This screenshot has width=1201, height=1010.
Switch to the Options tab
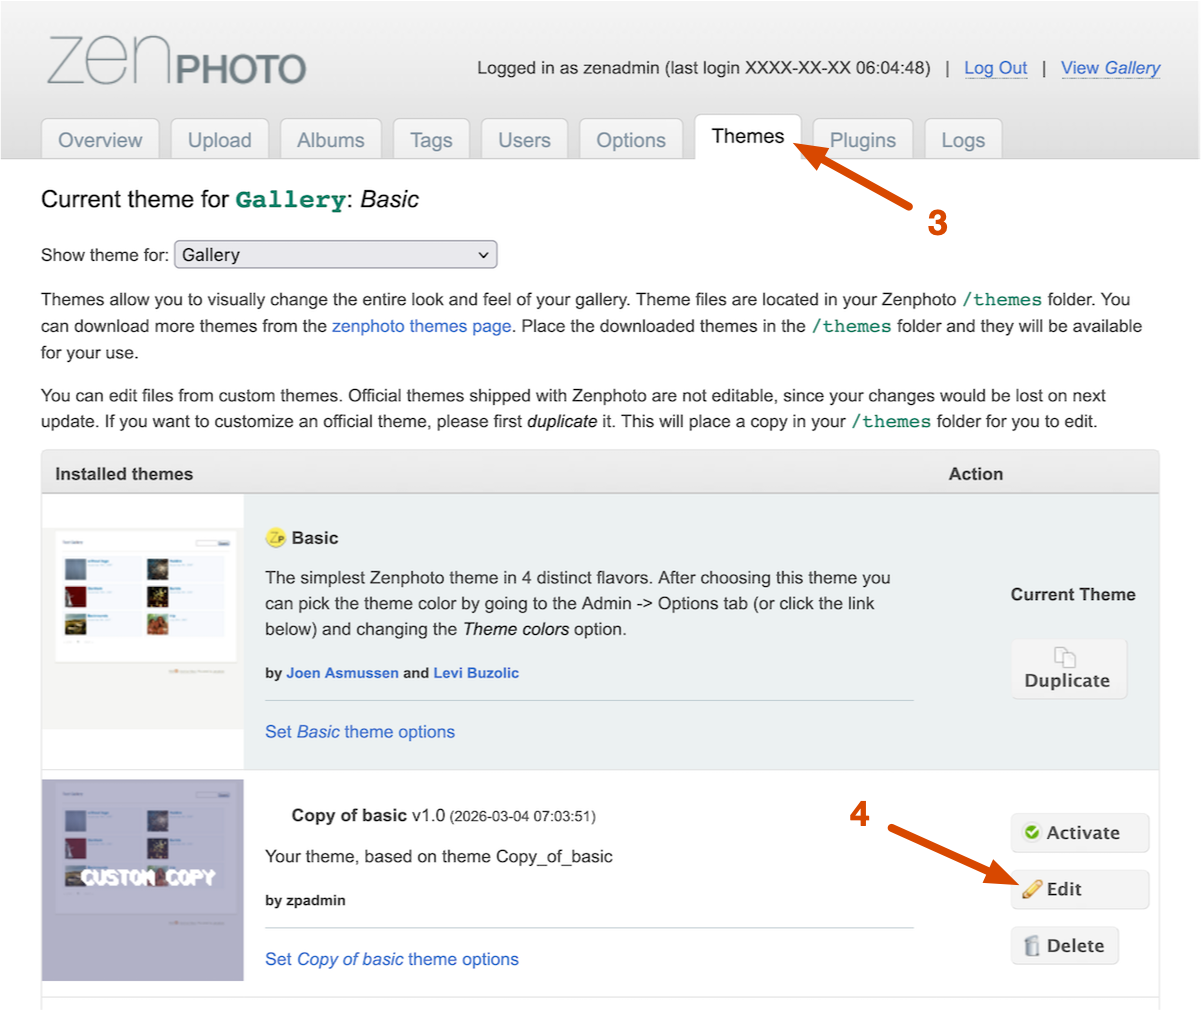click(631, 140)
